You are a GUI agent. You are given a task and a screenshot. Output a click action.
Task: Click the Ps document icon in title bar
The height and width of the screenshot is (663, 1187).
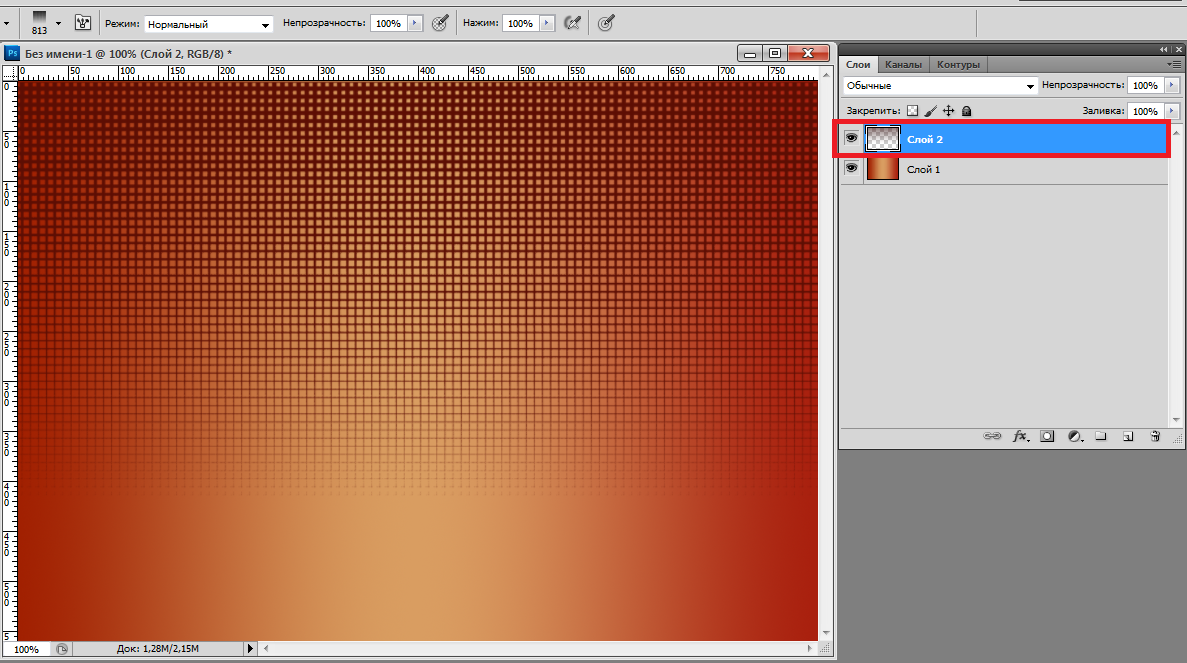[12, 53]
